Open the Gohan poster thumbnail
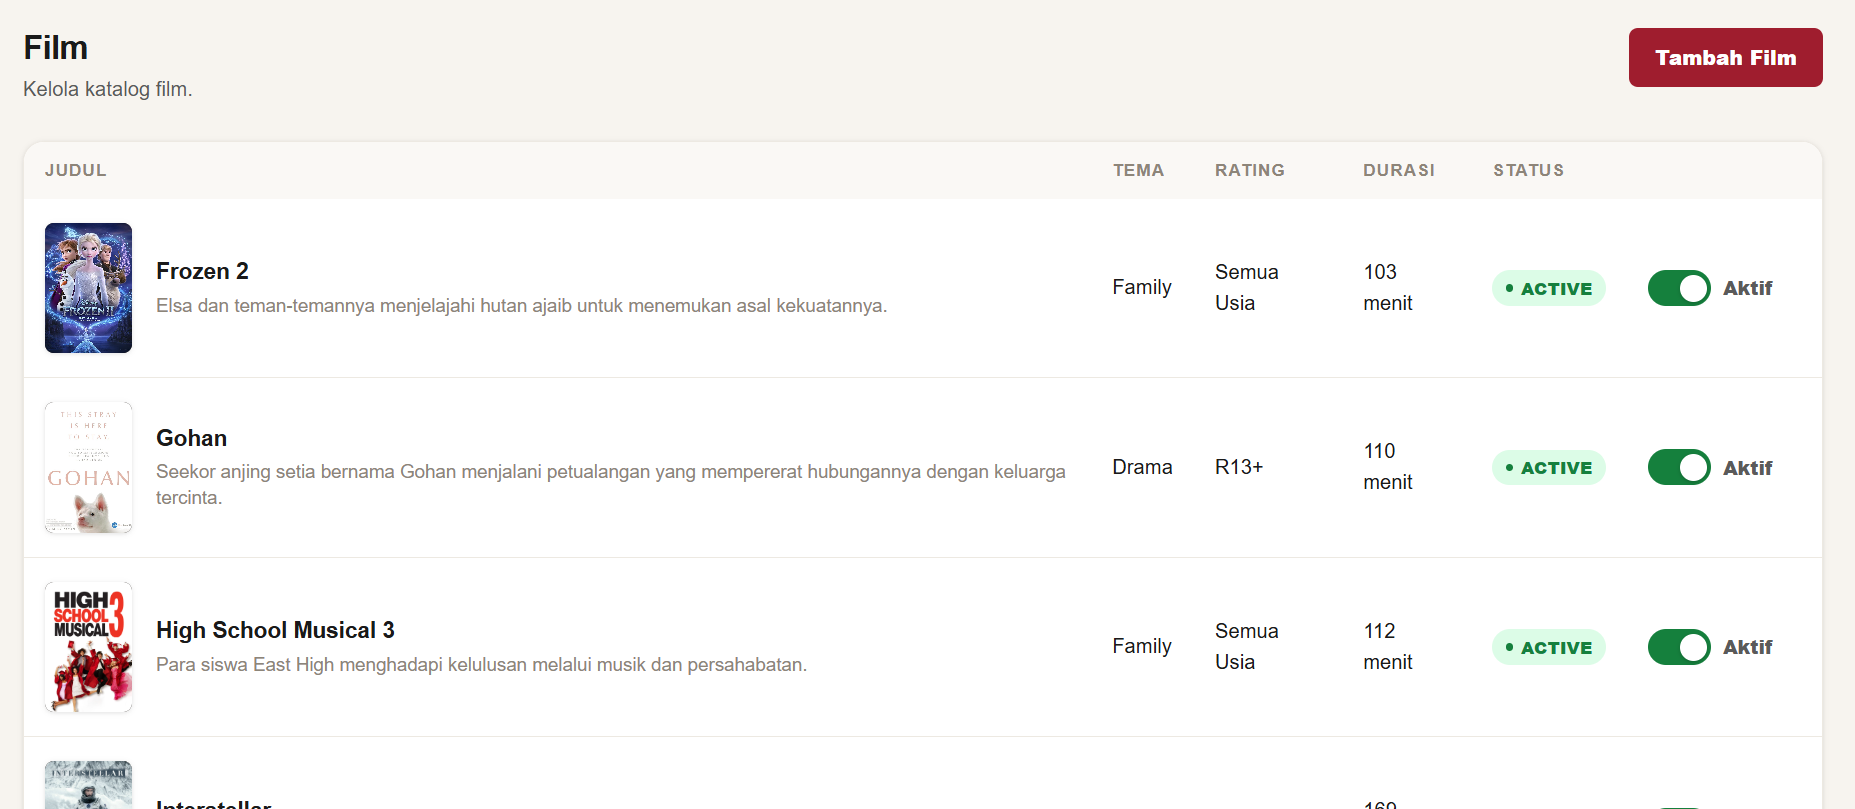Screen dimensions: 1855x809 (88, 467)
